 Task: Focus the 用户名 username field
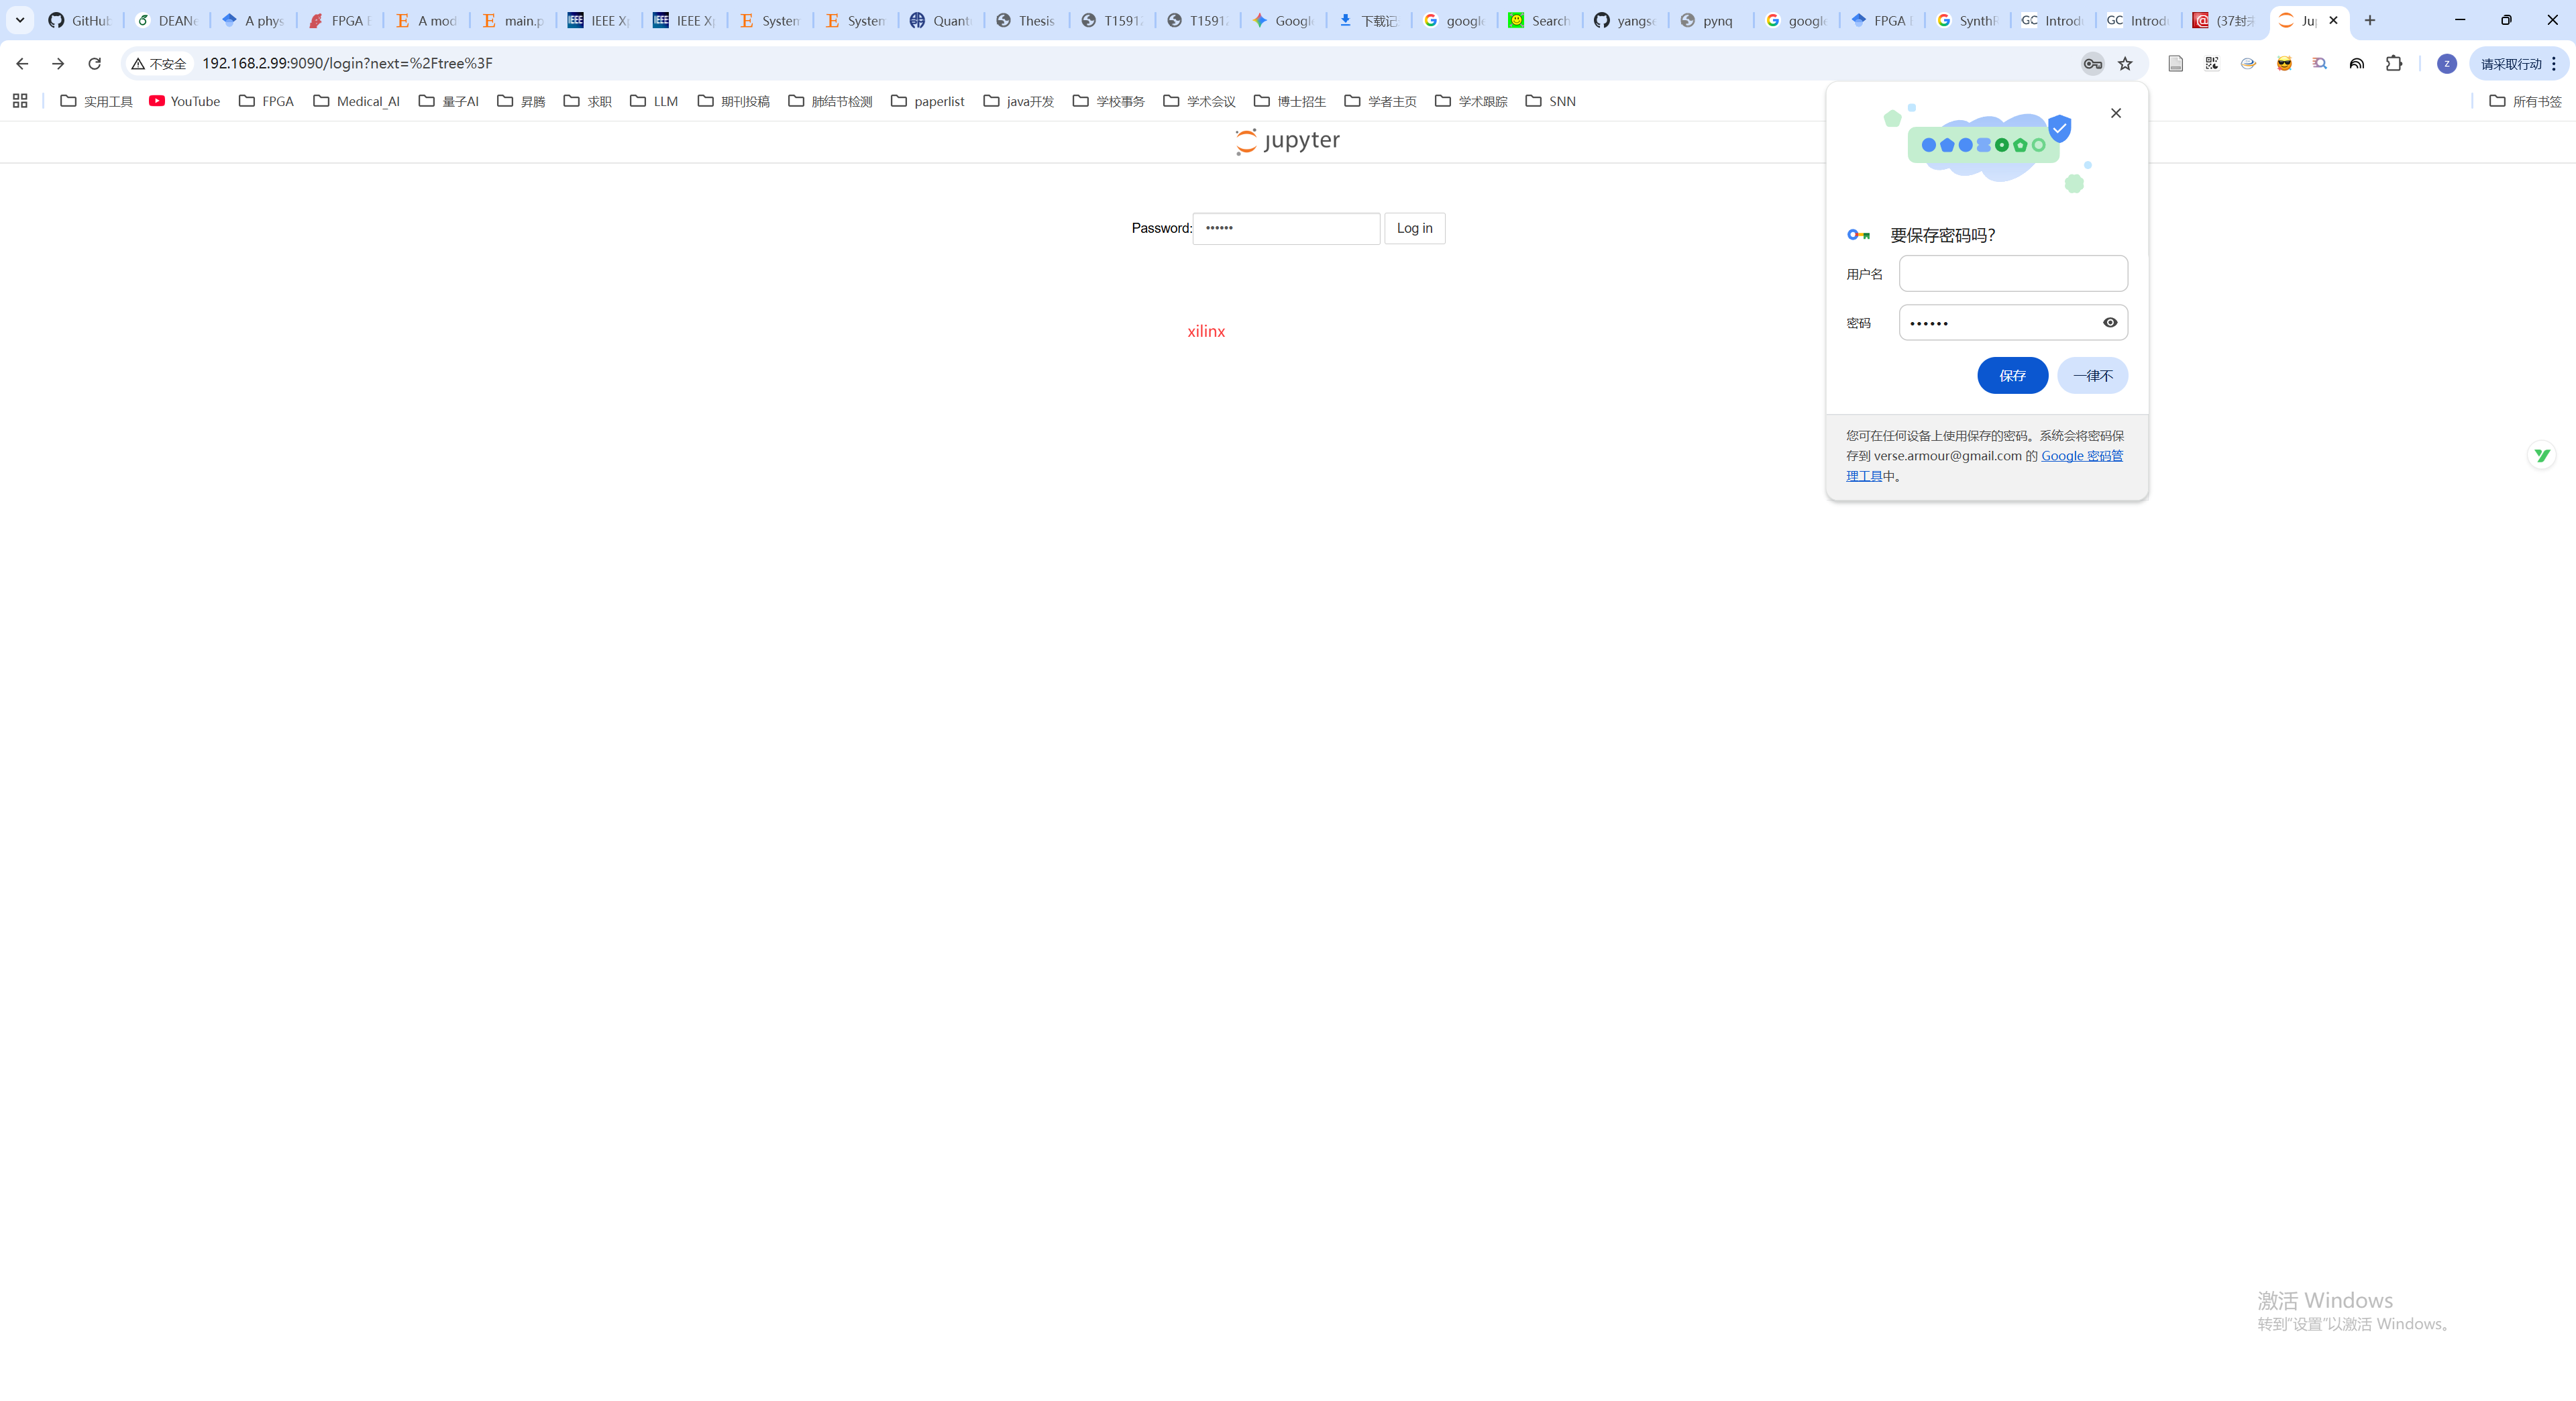tap(2012, 274)
